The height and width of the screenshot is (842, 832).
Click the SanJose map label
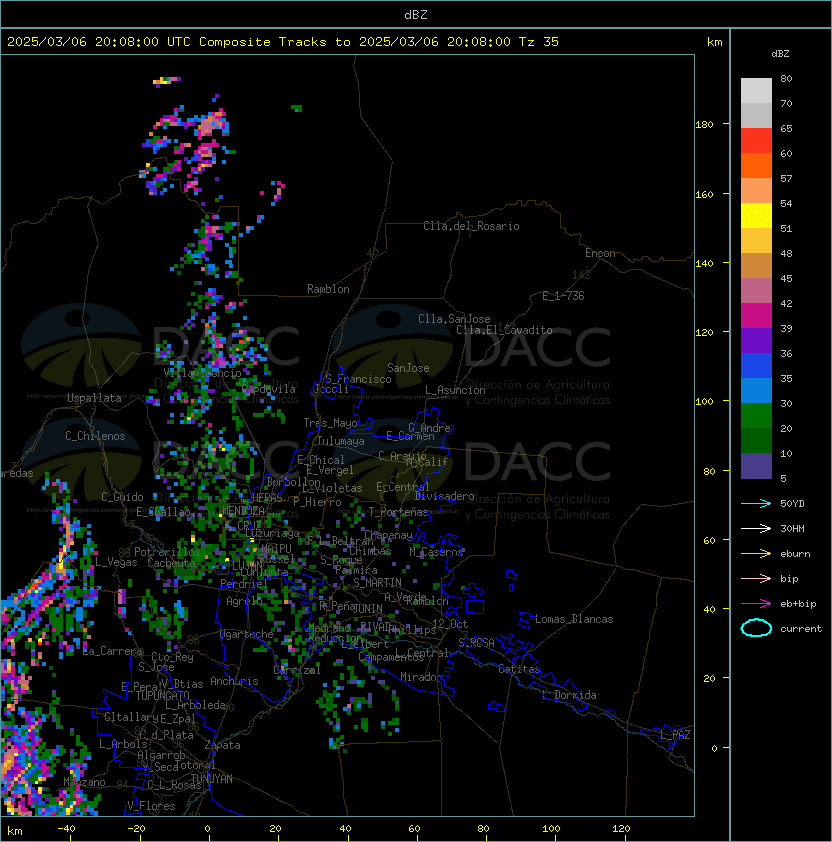(x=408, y=368)
